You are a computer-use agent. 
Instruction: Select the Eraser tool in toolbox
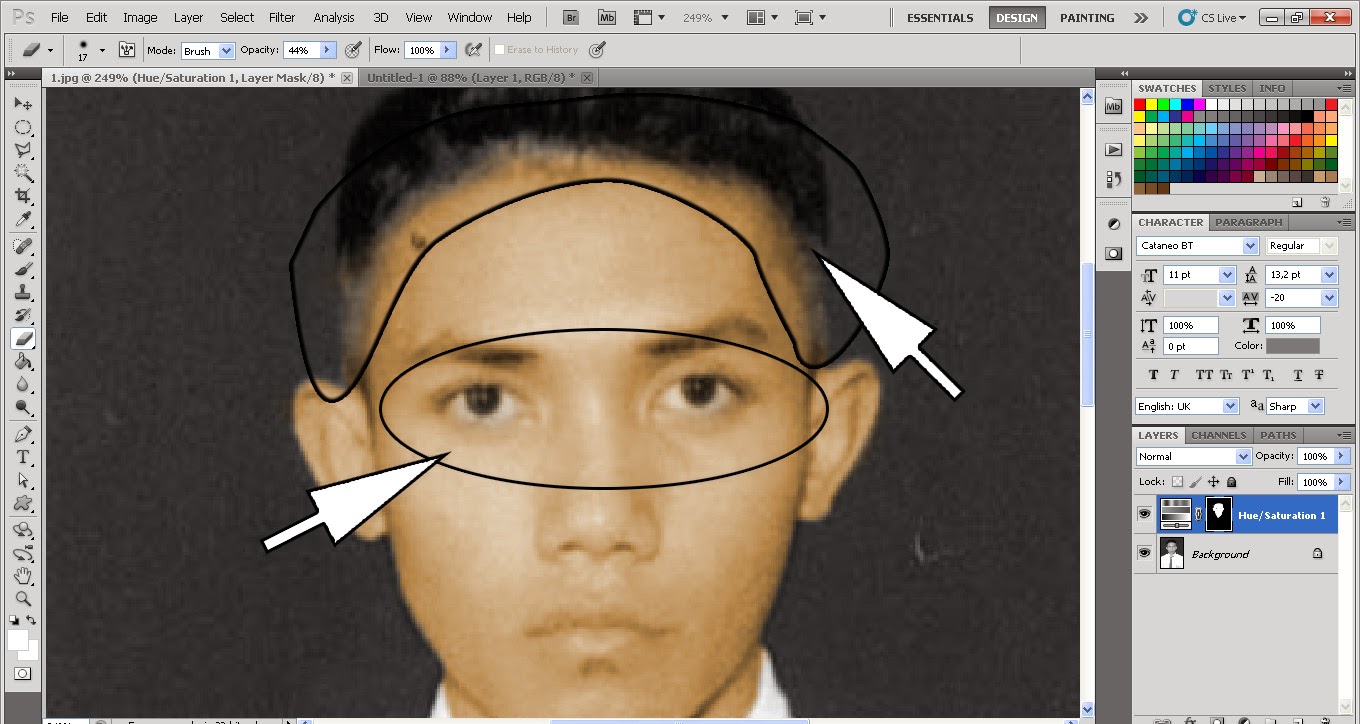click(x=23, y=338)
